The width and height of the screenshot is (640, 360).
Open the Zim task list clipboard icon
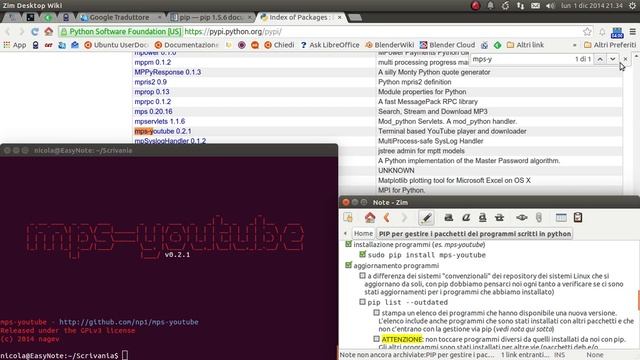578,218
